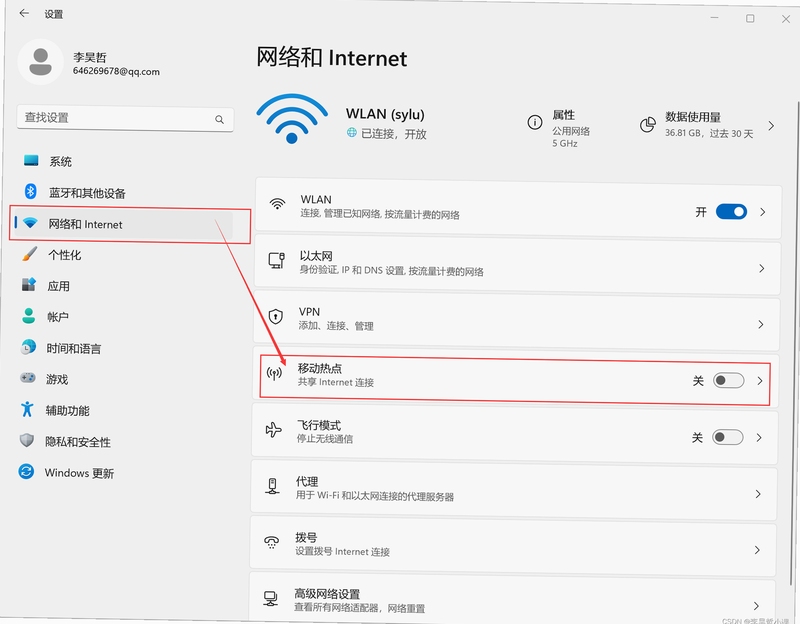This screenshot has height=624, width=800.
Task: Click the large blue Wi-Fi status icon
Action: (292, 118)
